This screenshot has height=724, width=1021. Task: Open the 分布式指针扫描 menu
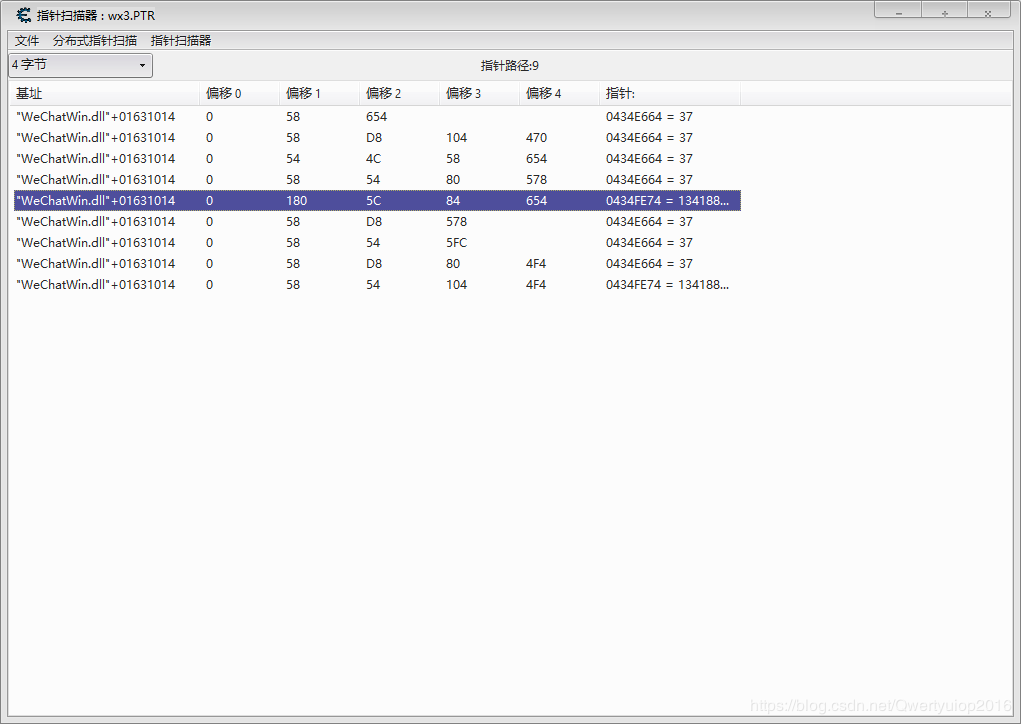point(95,40)
